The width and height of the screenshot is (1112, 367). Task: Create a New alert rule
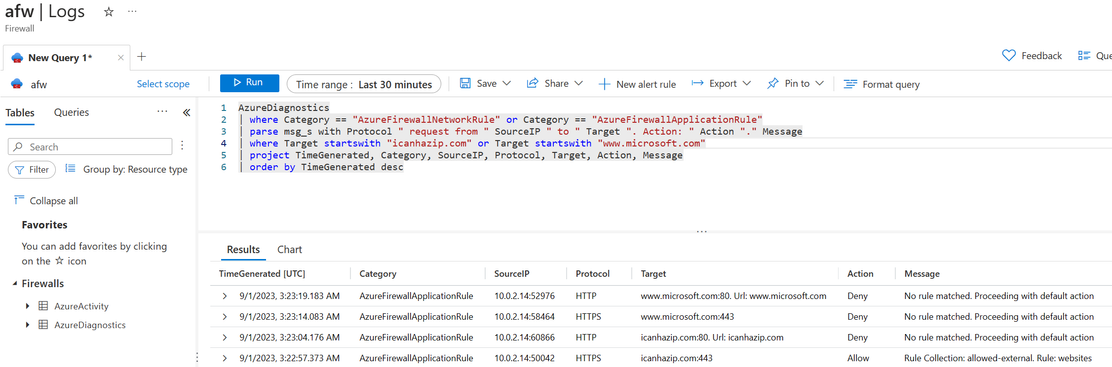coord(637,84)
